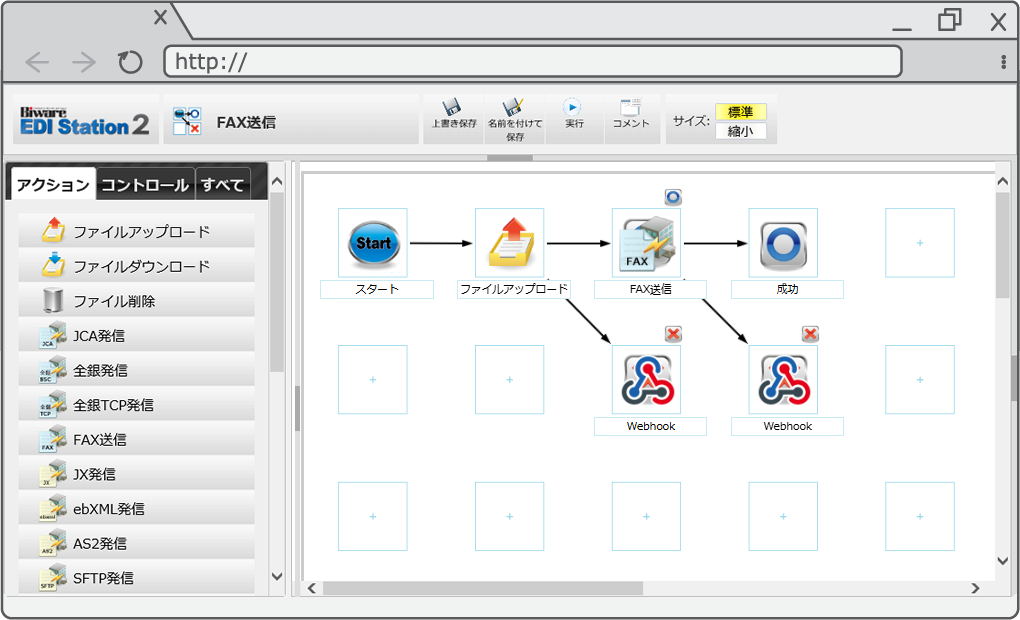Click the left Webhook node on the canvas
The width and height of the screenshot is (1020, 620).
point(646,379)
